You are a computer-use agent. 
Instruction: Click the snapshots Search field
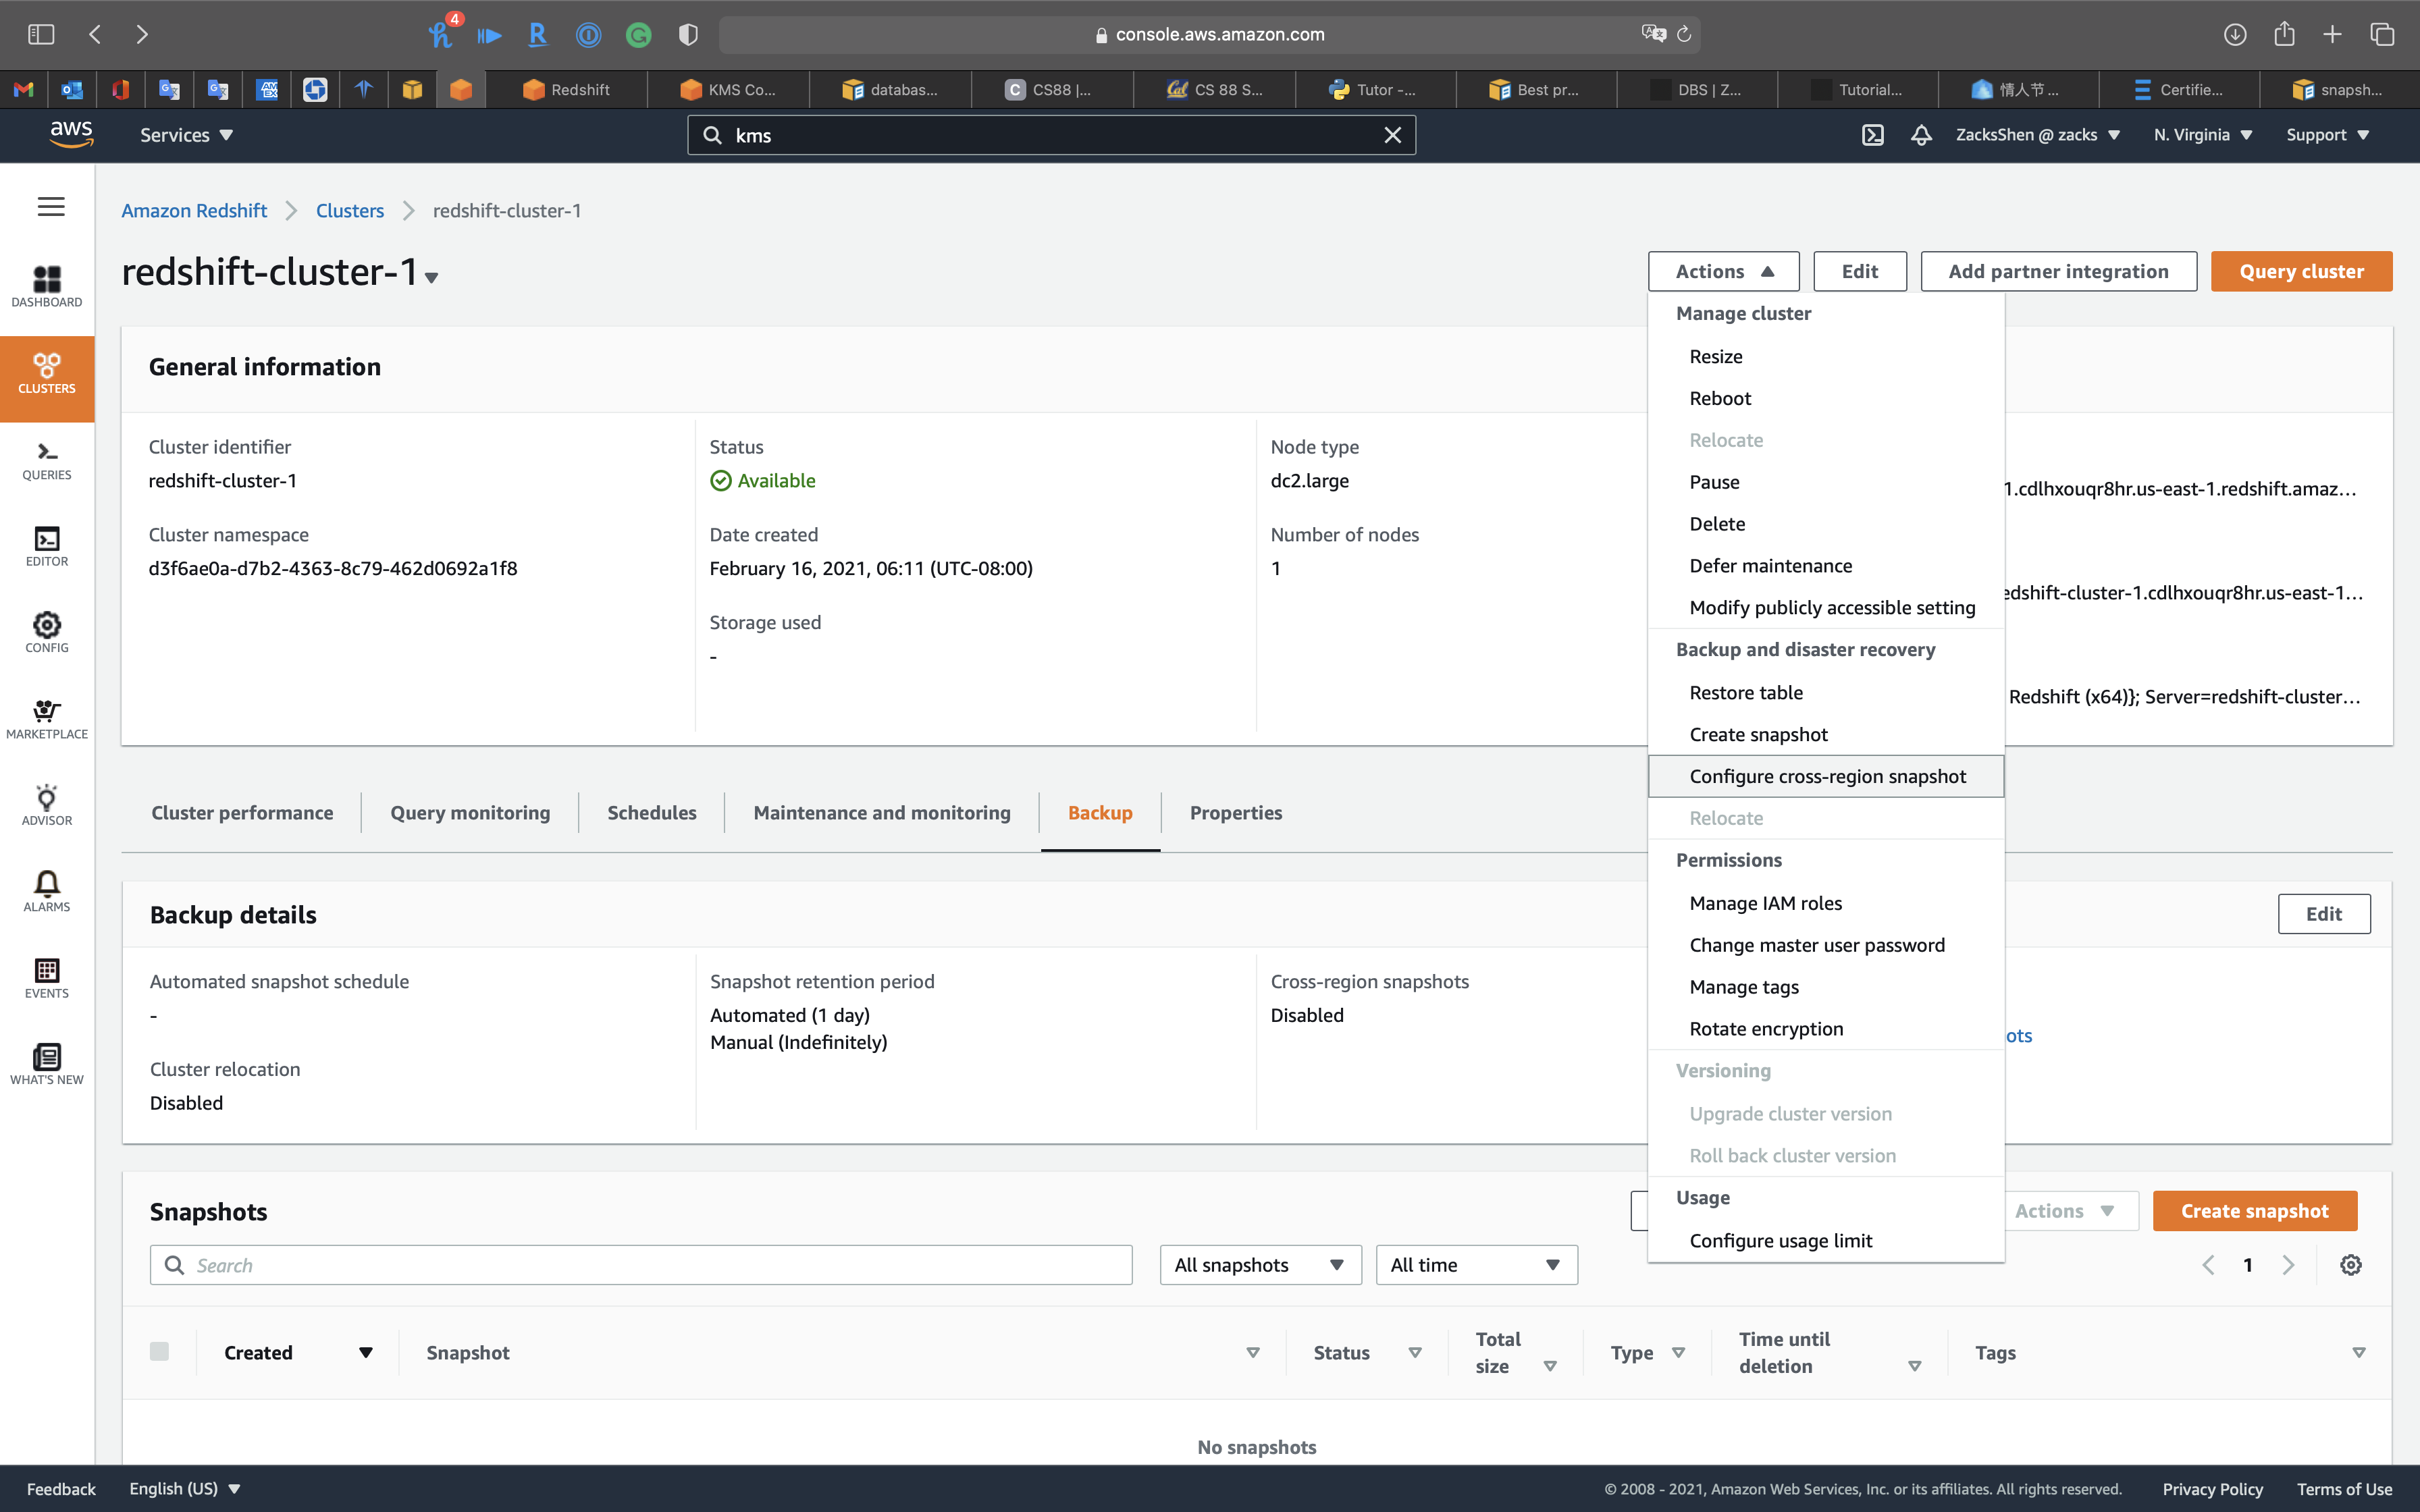point(640,1265)
